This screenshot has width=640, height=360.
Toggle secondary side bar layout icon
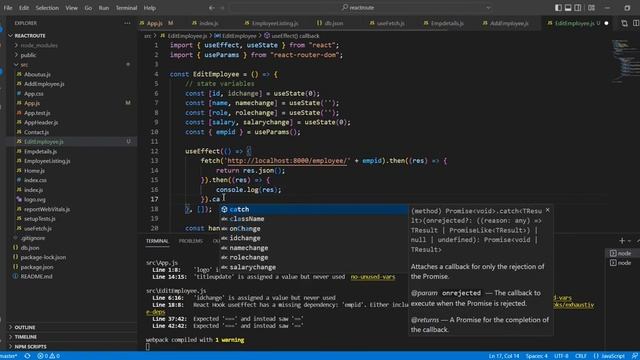578,8
